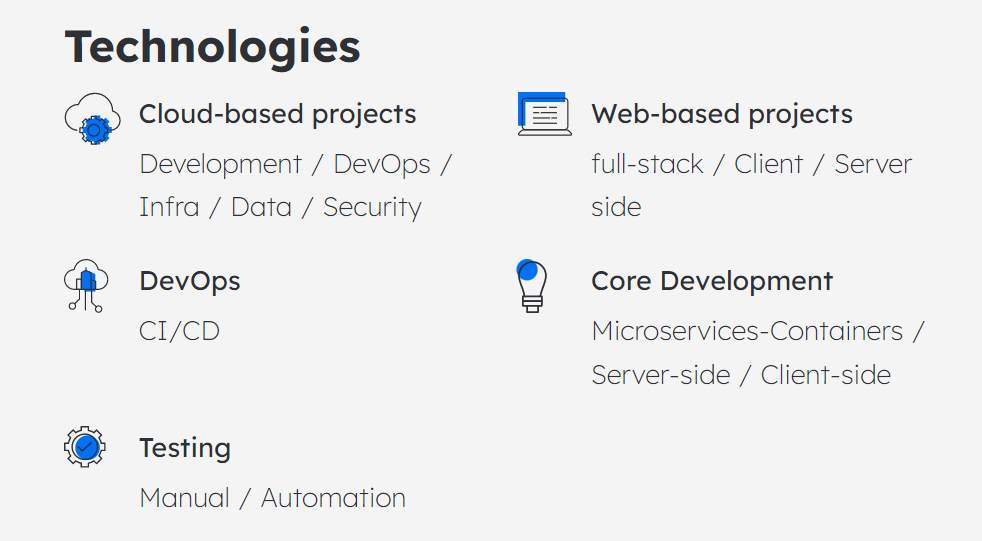
Task: Click the cloud with gear icon
Action: [93, 119]
